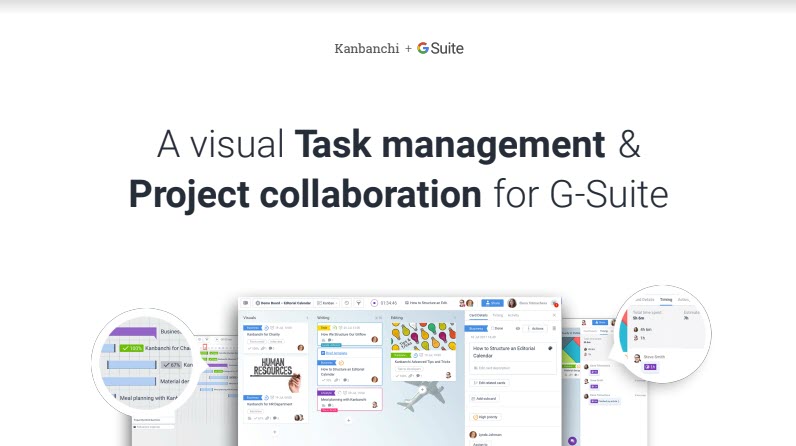Click the card title 'How to Structure an Editorial Calendar'

504,352
